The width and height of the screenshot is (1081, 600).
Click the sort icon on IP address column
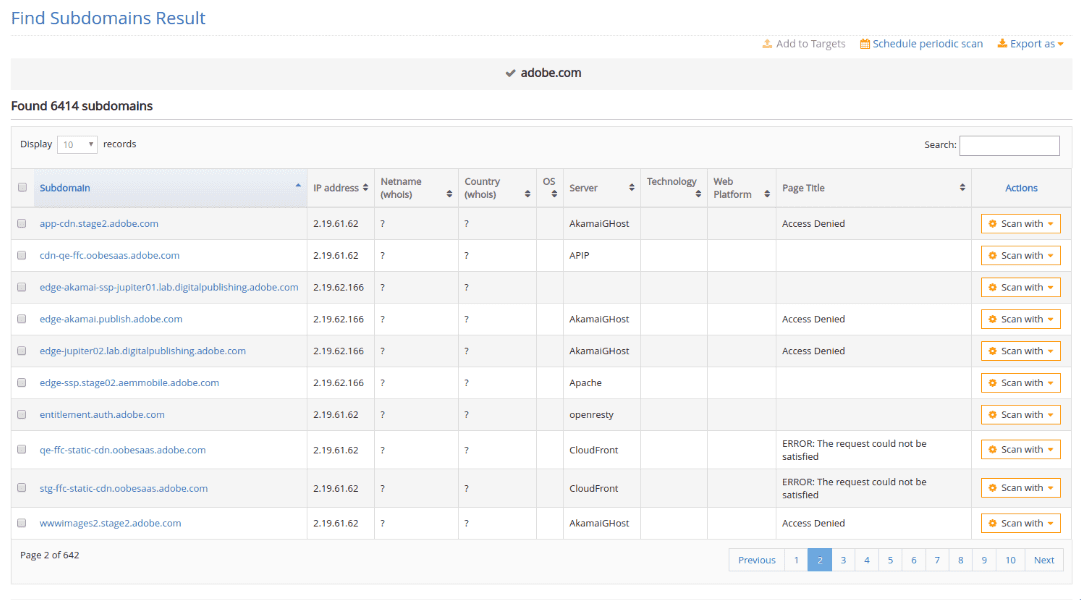[x=366, y=187]
